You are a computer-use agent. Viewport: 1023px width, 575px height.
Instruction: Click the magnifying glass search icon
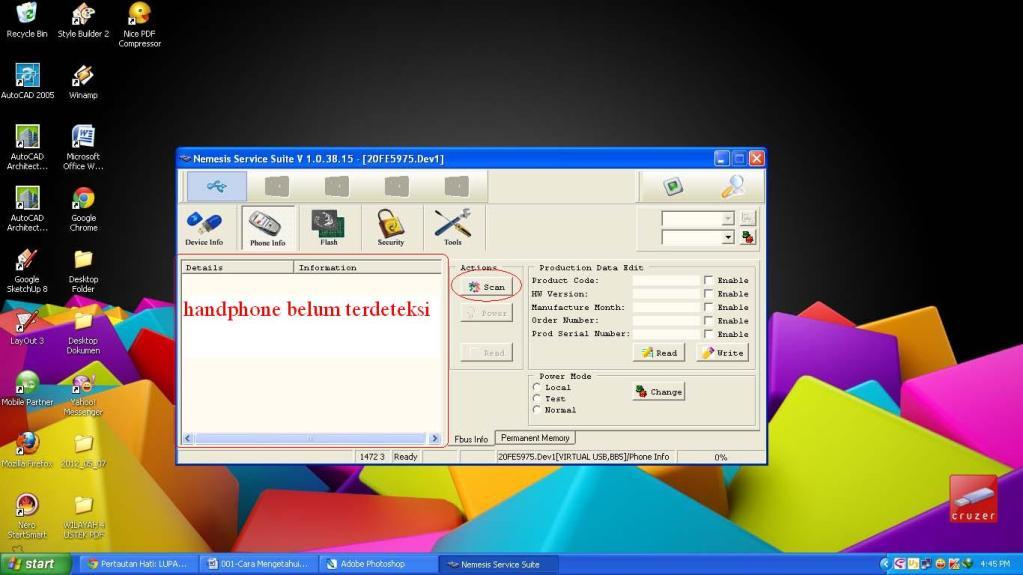pos(732,187)
